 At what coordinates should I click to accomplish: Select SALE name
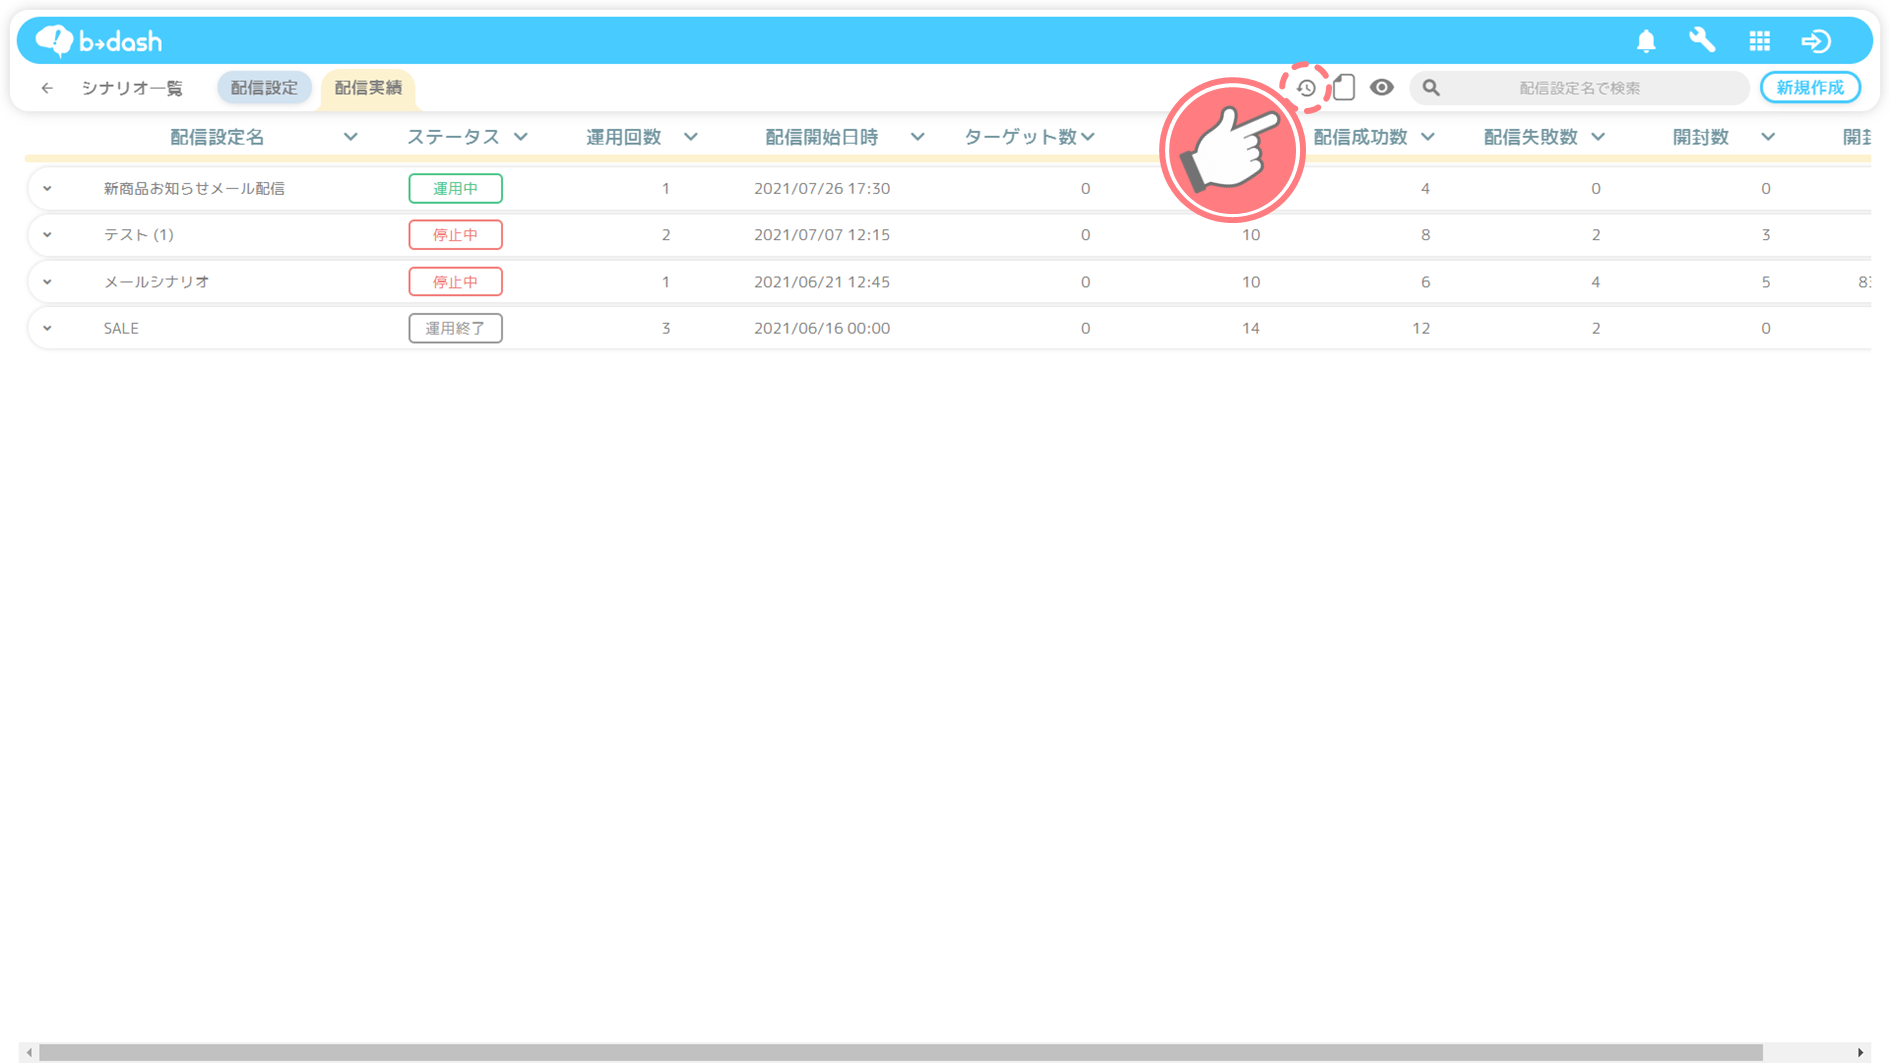pos(121,328)
